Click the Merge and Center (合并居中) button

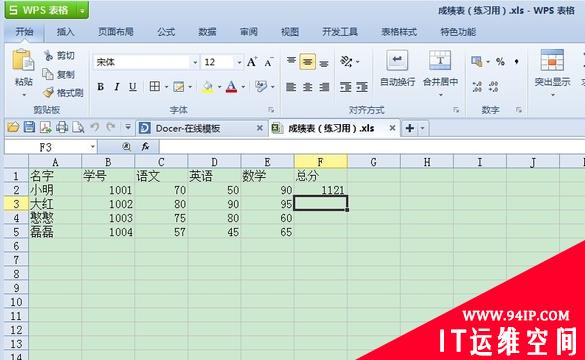point(440,68)
